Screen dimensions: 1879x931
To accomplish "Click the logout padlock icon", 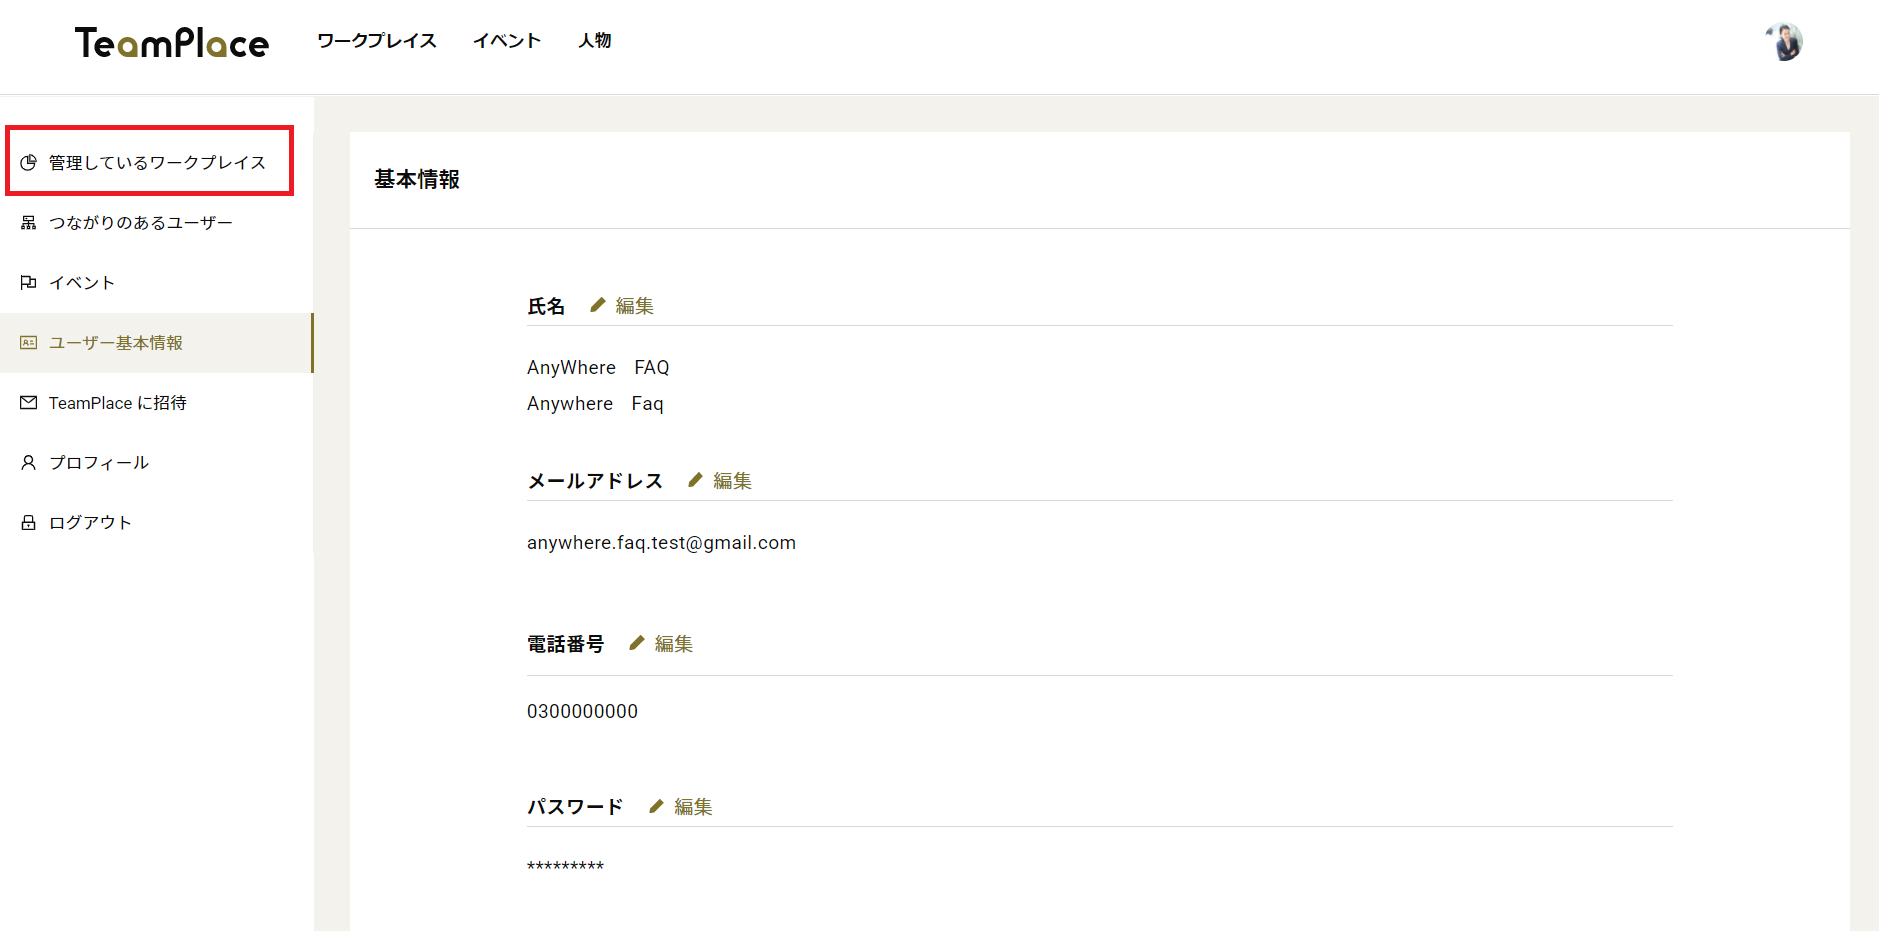I will click(29, 523).
